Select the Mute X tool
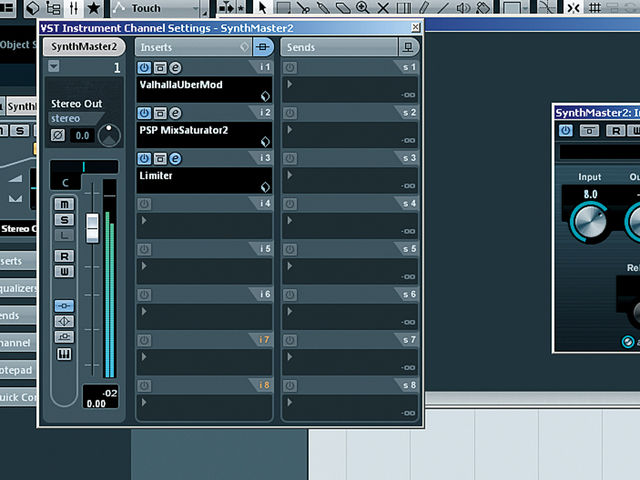Image resolution: width=640 pixels, height=480 pixels. pos(383,7)
